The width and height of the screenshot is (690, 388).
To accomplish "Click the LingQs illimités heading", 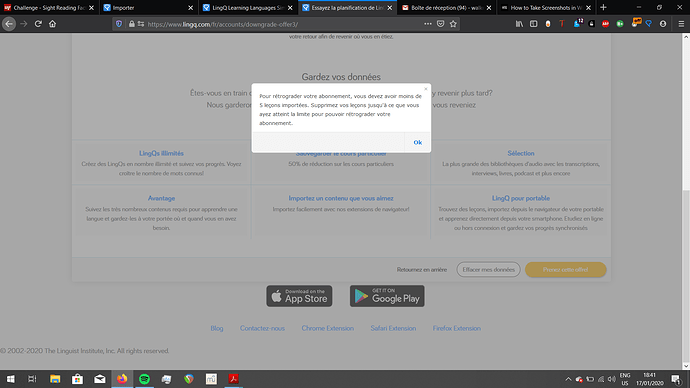I will (161, 153).
